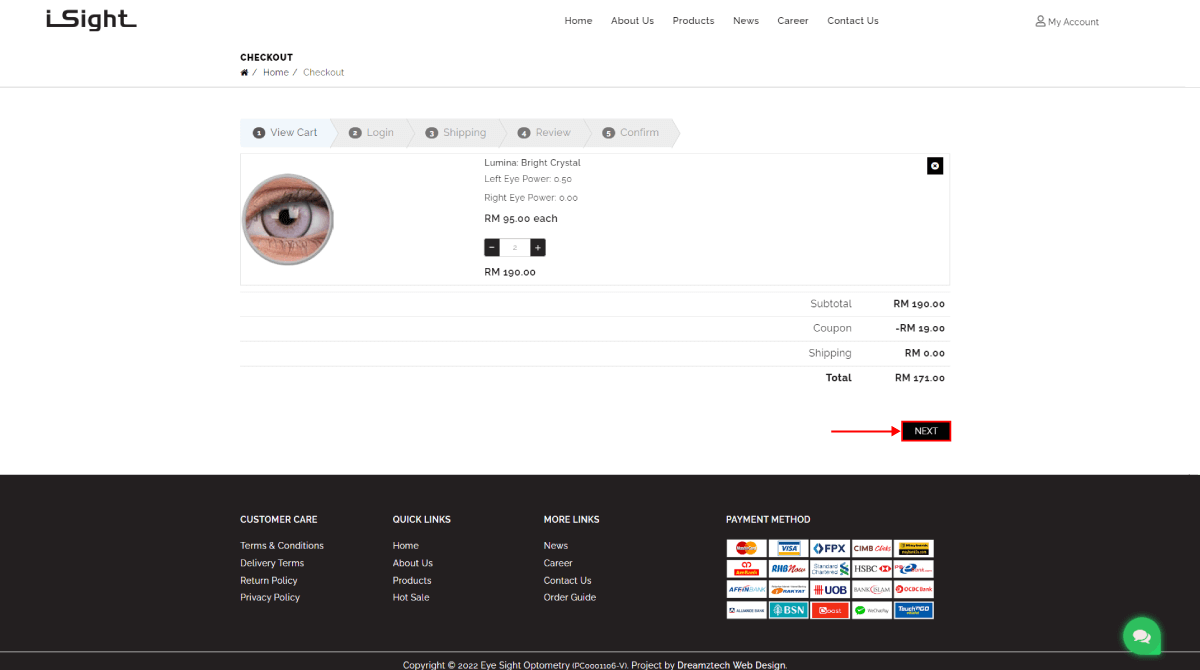Open Delivery Terms footer link
Screen dimensions: 1200x670
(272, 563)
